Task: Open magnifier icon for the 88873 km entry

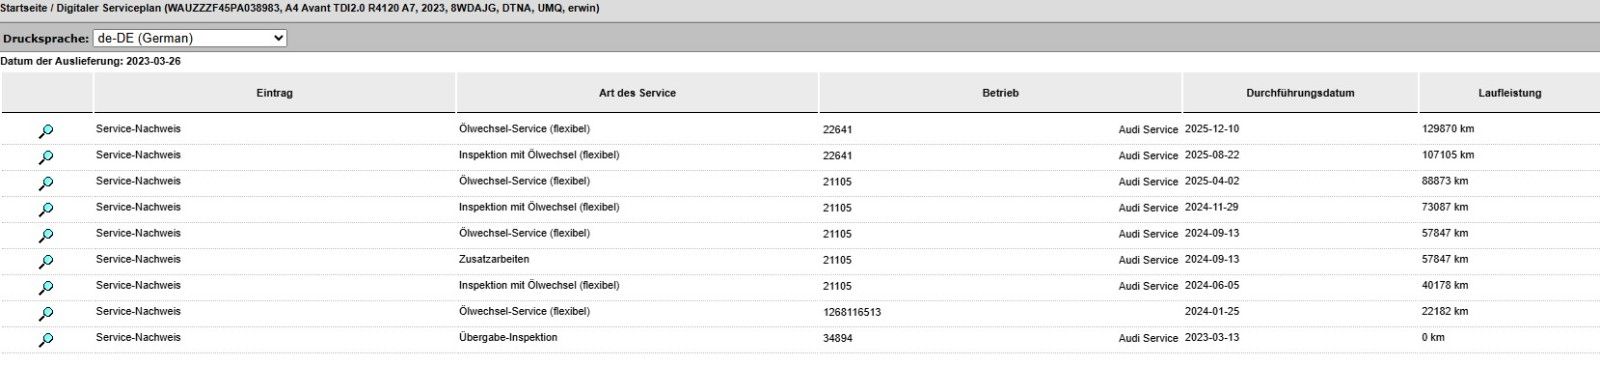Action: coord(46,183)
